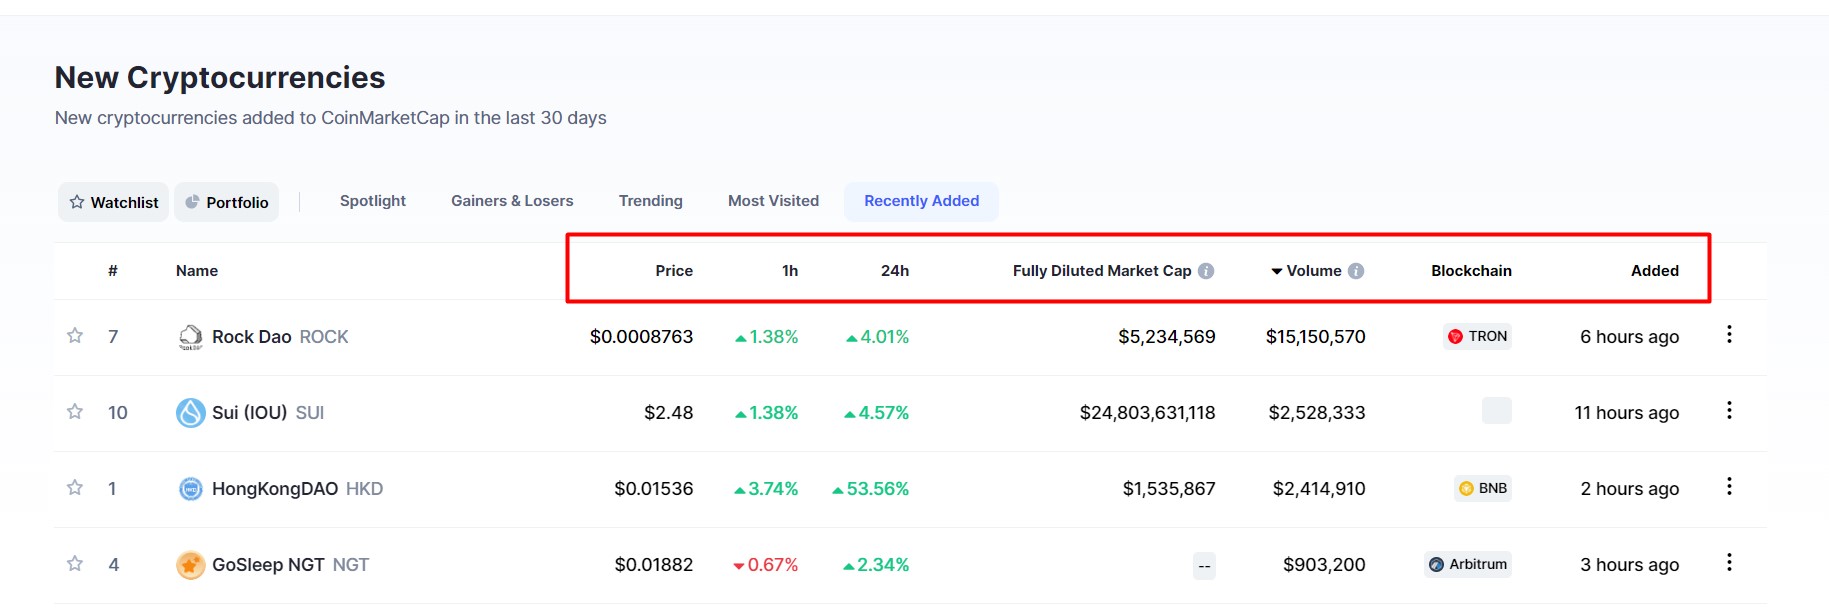Click the Blockchain column header
The width and height of the screenshot is (1829, 608).
[x=1471, y=271]
